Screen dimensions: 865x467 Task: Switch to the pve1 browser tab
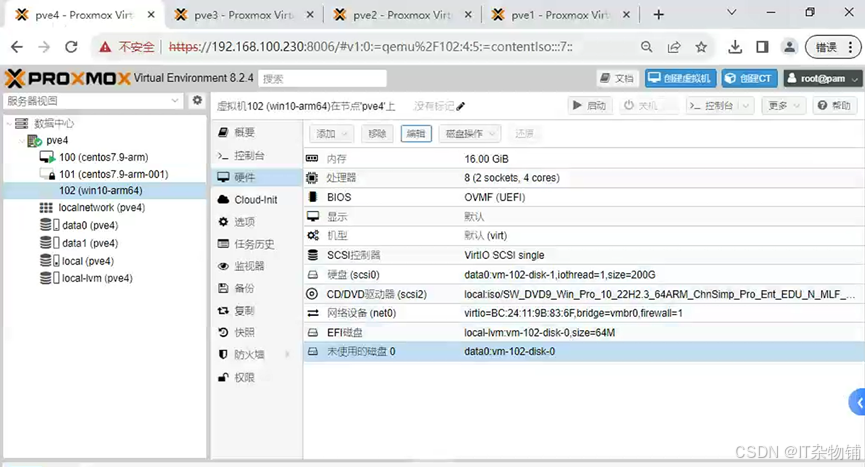click(x=560, y=15)
